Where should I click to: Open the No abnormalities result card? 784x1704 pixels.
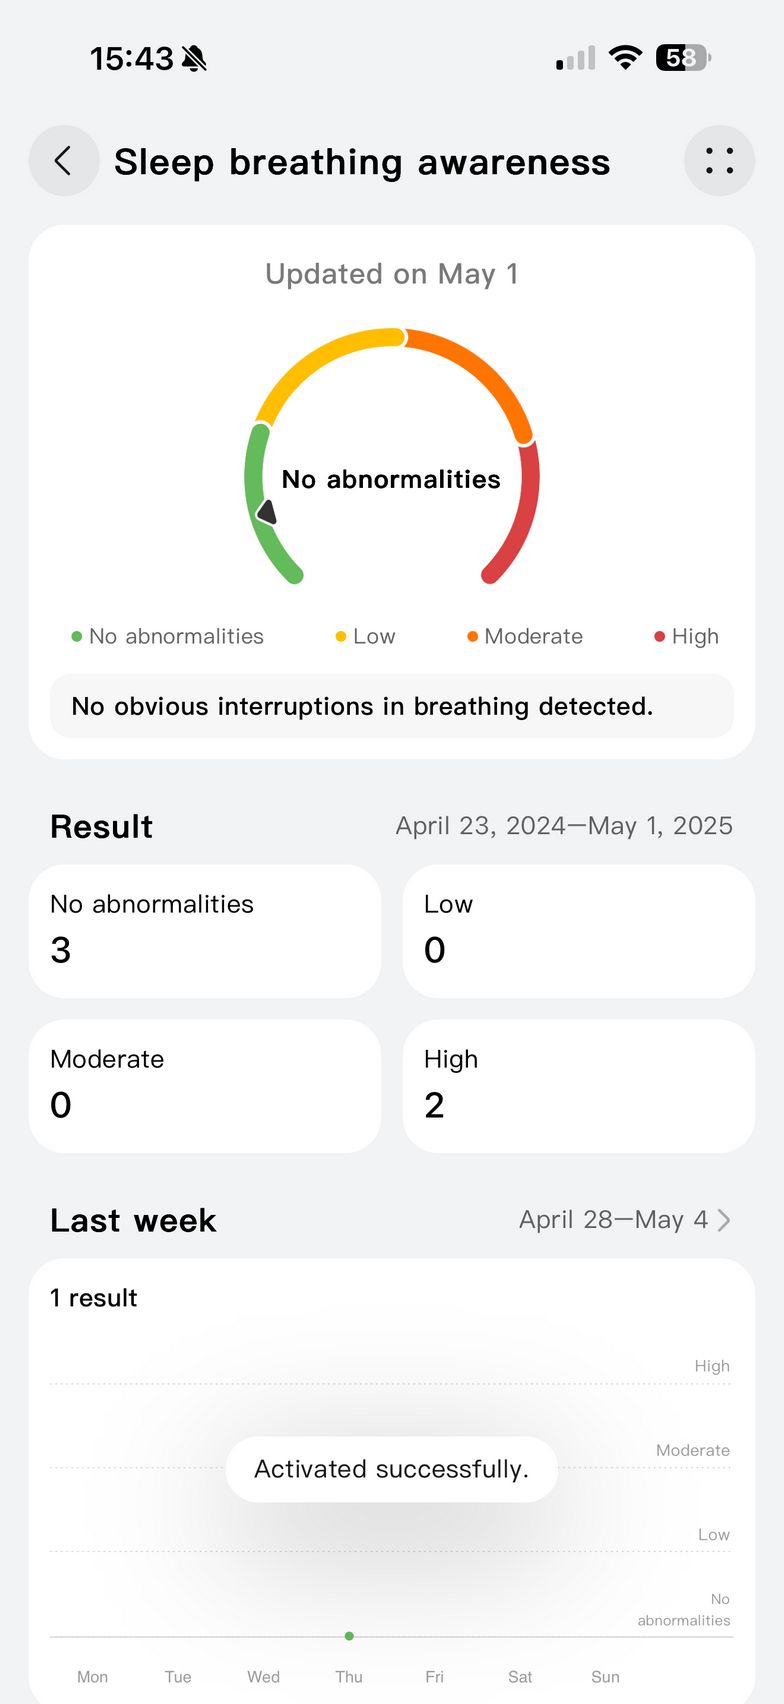205,931
